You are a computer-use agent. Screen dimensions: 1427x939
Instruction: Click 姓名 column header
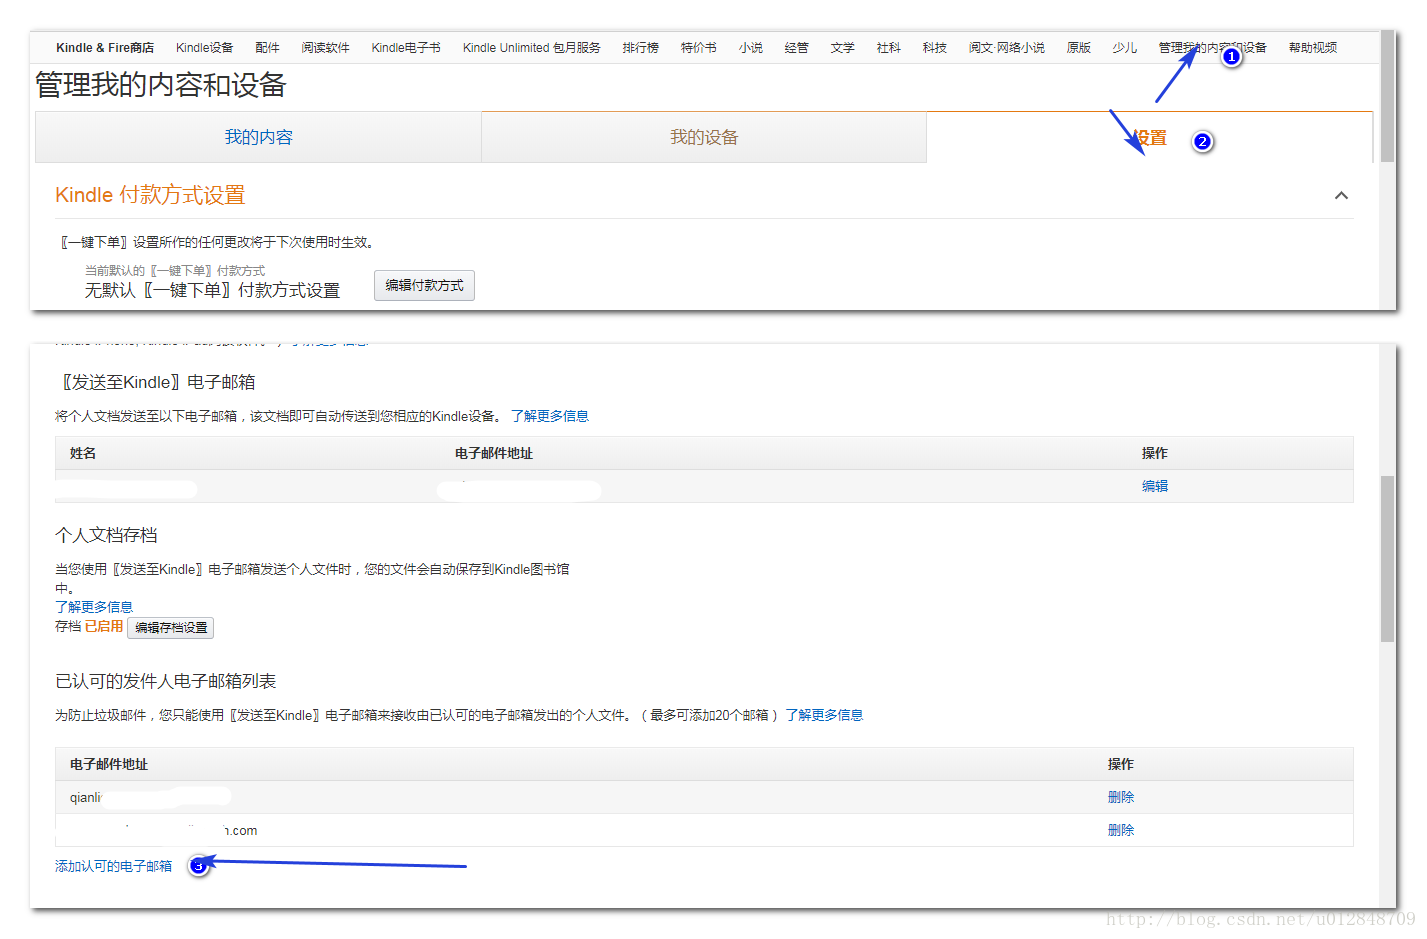83,453
